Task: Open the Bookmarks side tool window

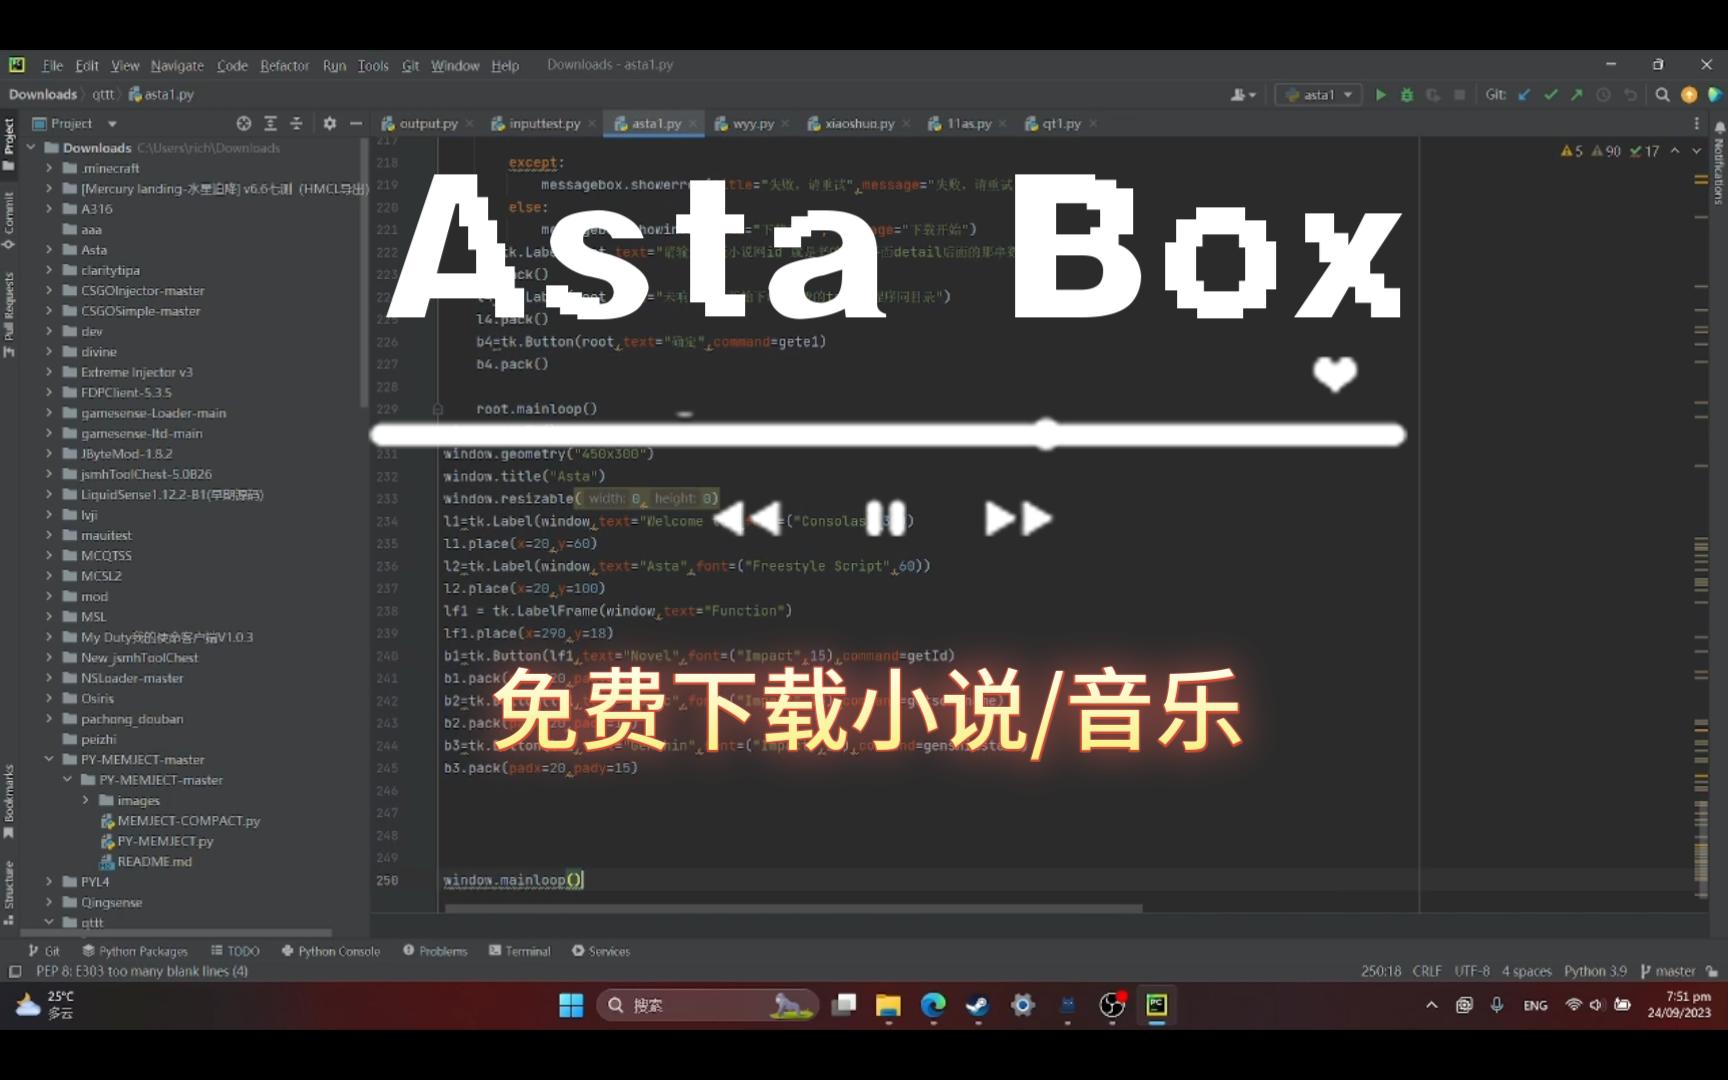Action: pyautogui.click(x=9, y=802)
